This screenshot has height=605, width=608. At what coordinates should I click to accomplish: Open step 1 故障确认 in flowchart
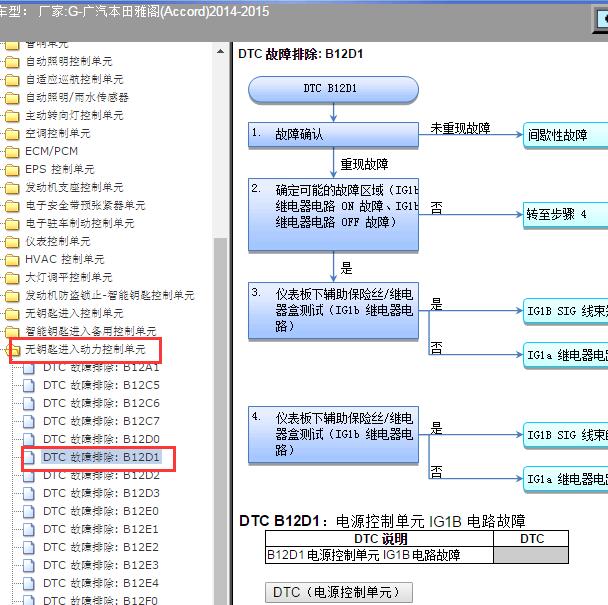[333, 135]
